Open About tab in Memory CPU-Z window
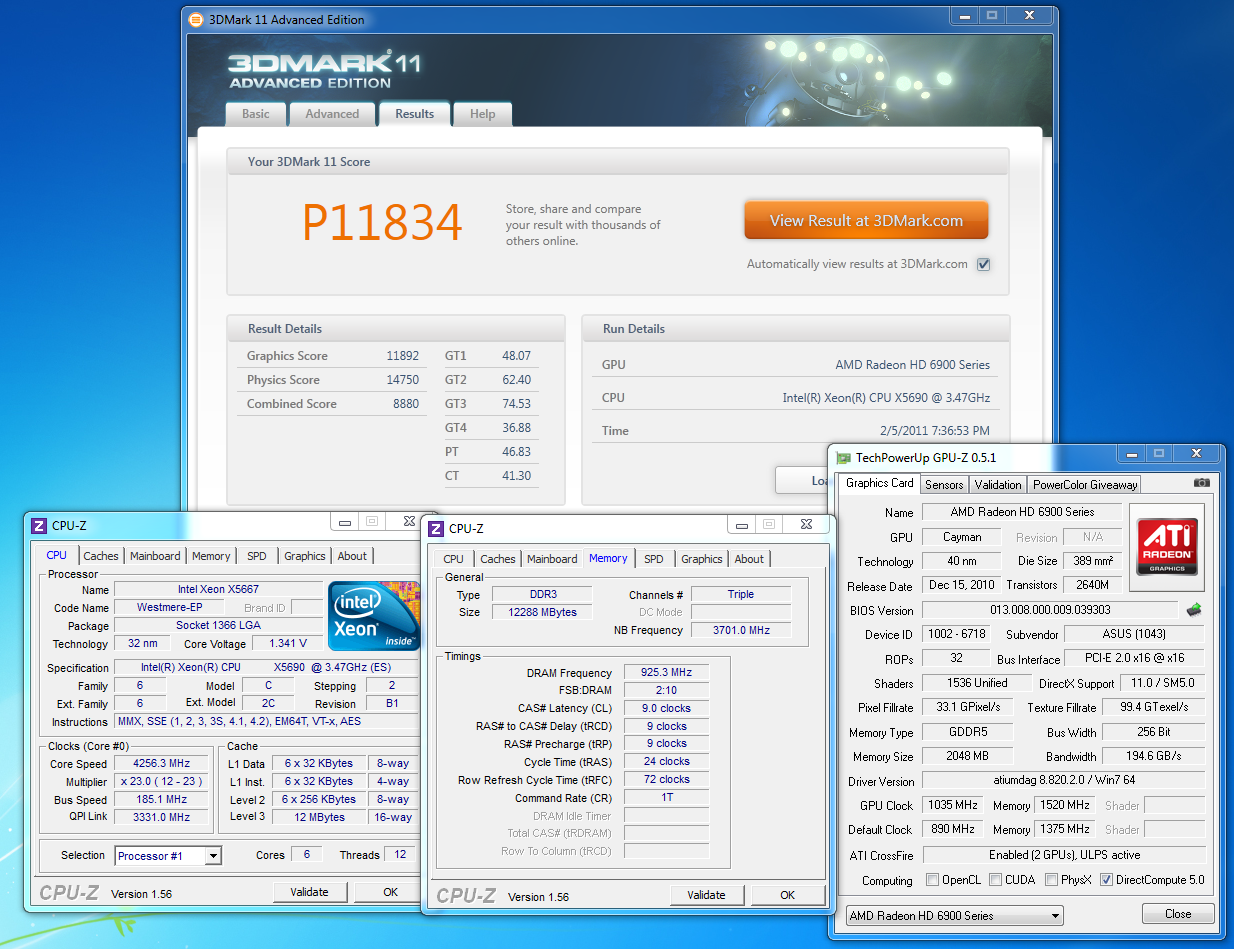Viewport: 1234px width, 949px height. point(749,559)
